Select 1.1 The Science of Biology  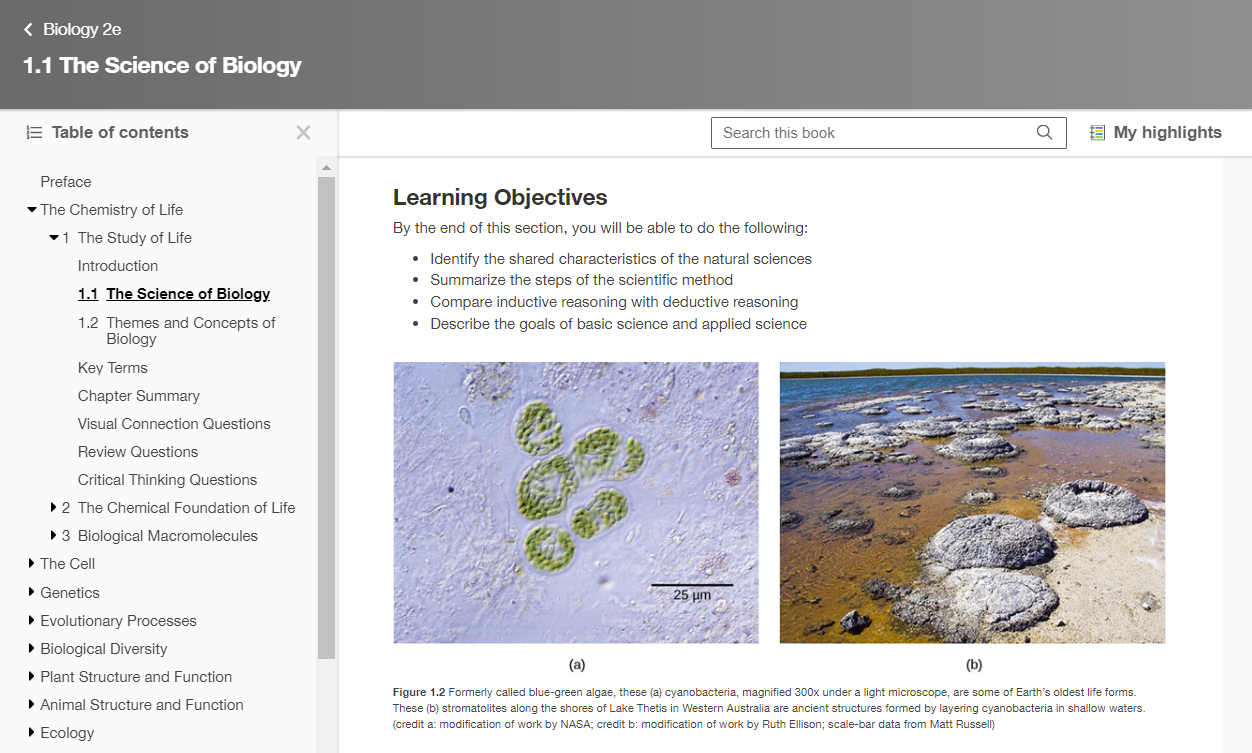174,294
